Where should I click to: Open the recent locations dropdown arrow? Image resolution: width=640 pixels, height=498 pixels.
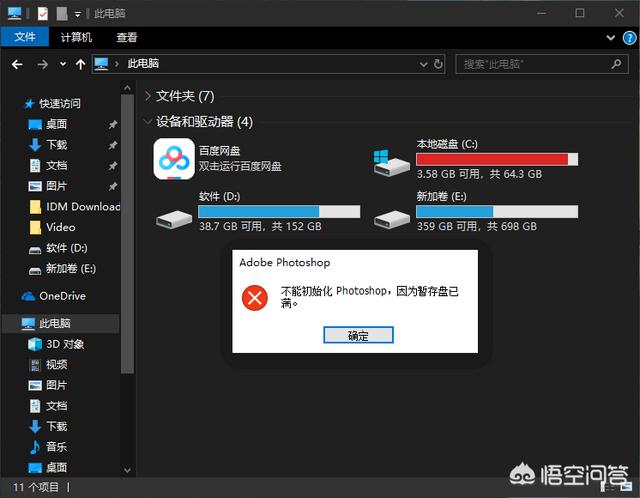63,64
